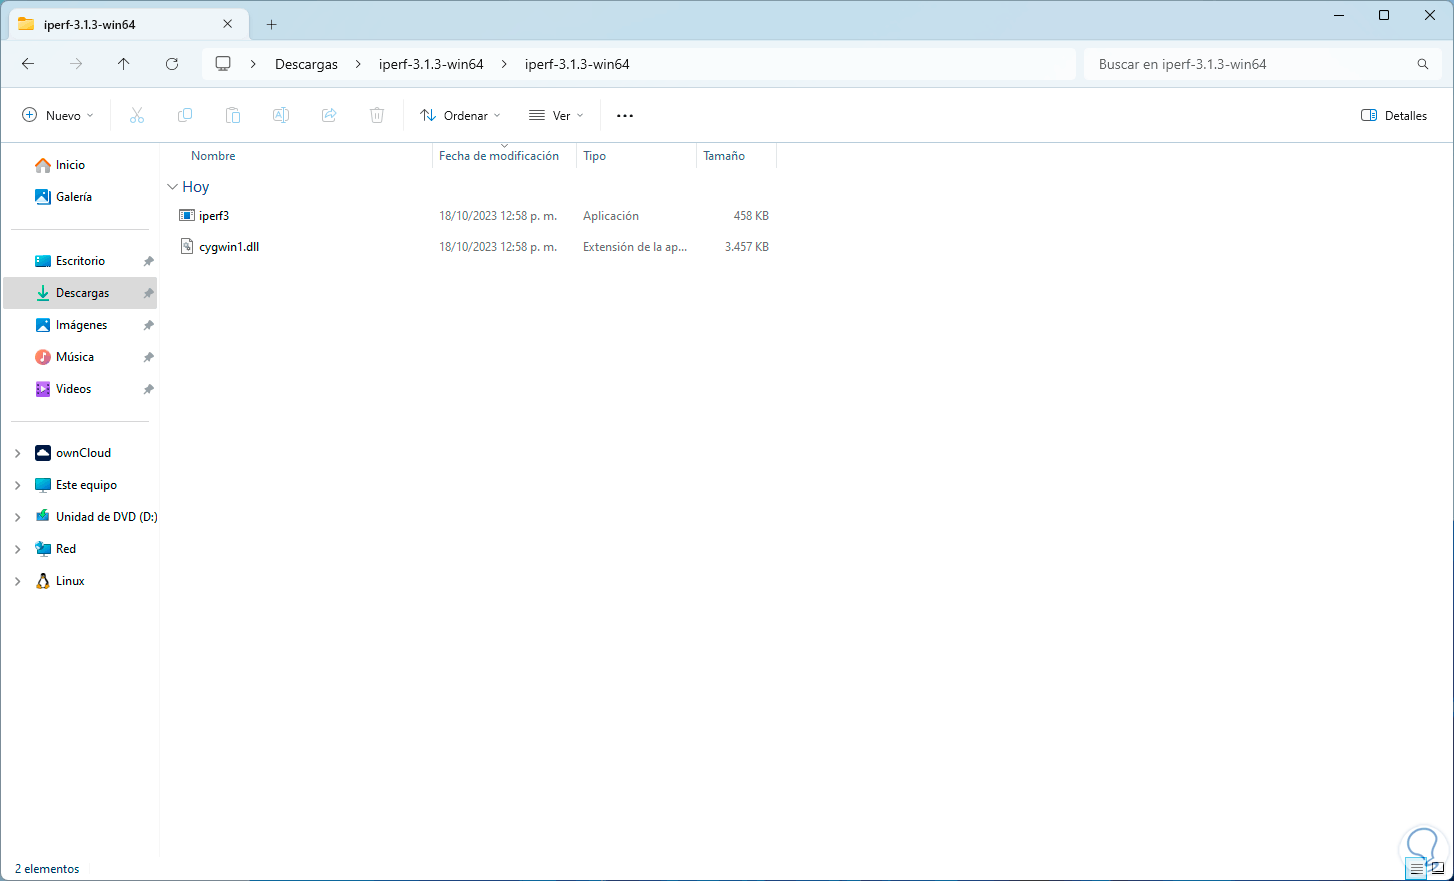Image resolution: width=1454 pixels, height=881 pixels.
Task: Expand the Unidad de DVD (D:) node
Action: 18,517
